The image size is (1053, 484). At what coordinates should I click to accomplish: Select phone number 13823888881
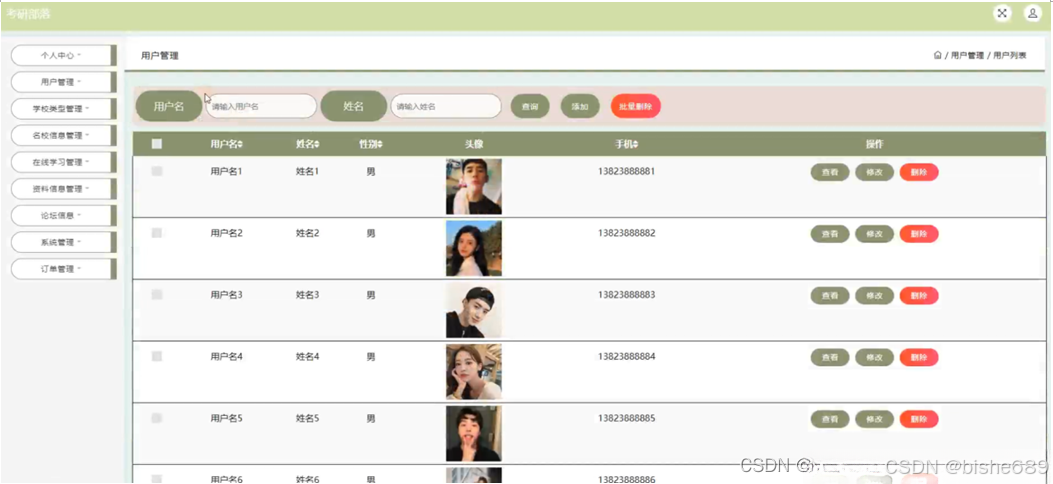pyautogui.click(x=626, y=171)
